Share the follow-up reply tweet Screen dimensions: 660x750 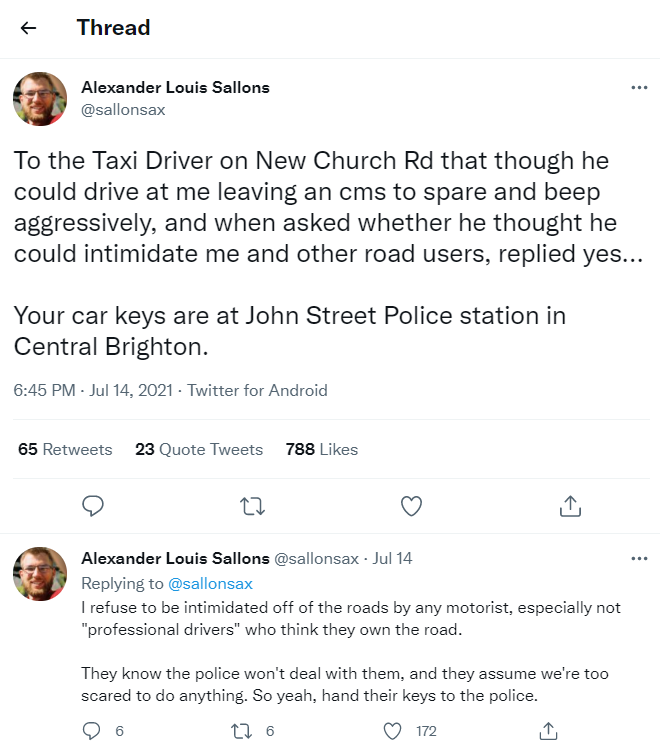coord(548,731)
